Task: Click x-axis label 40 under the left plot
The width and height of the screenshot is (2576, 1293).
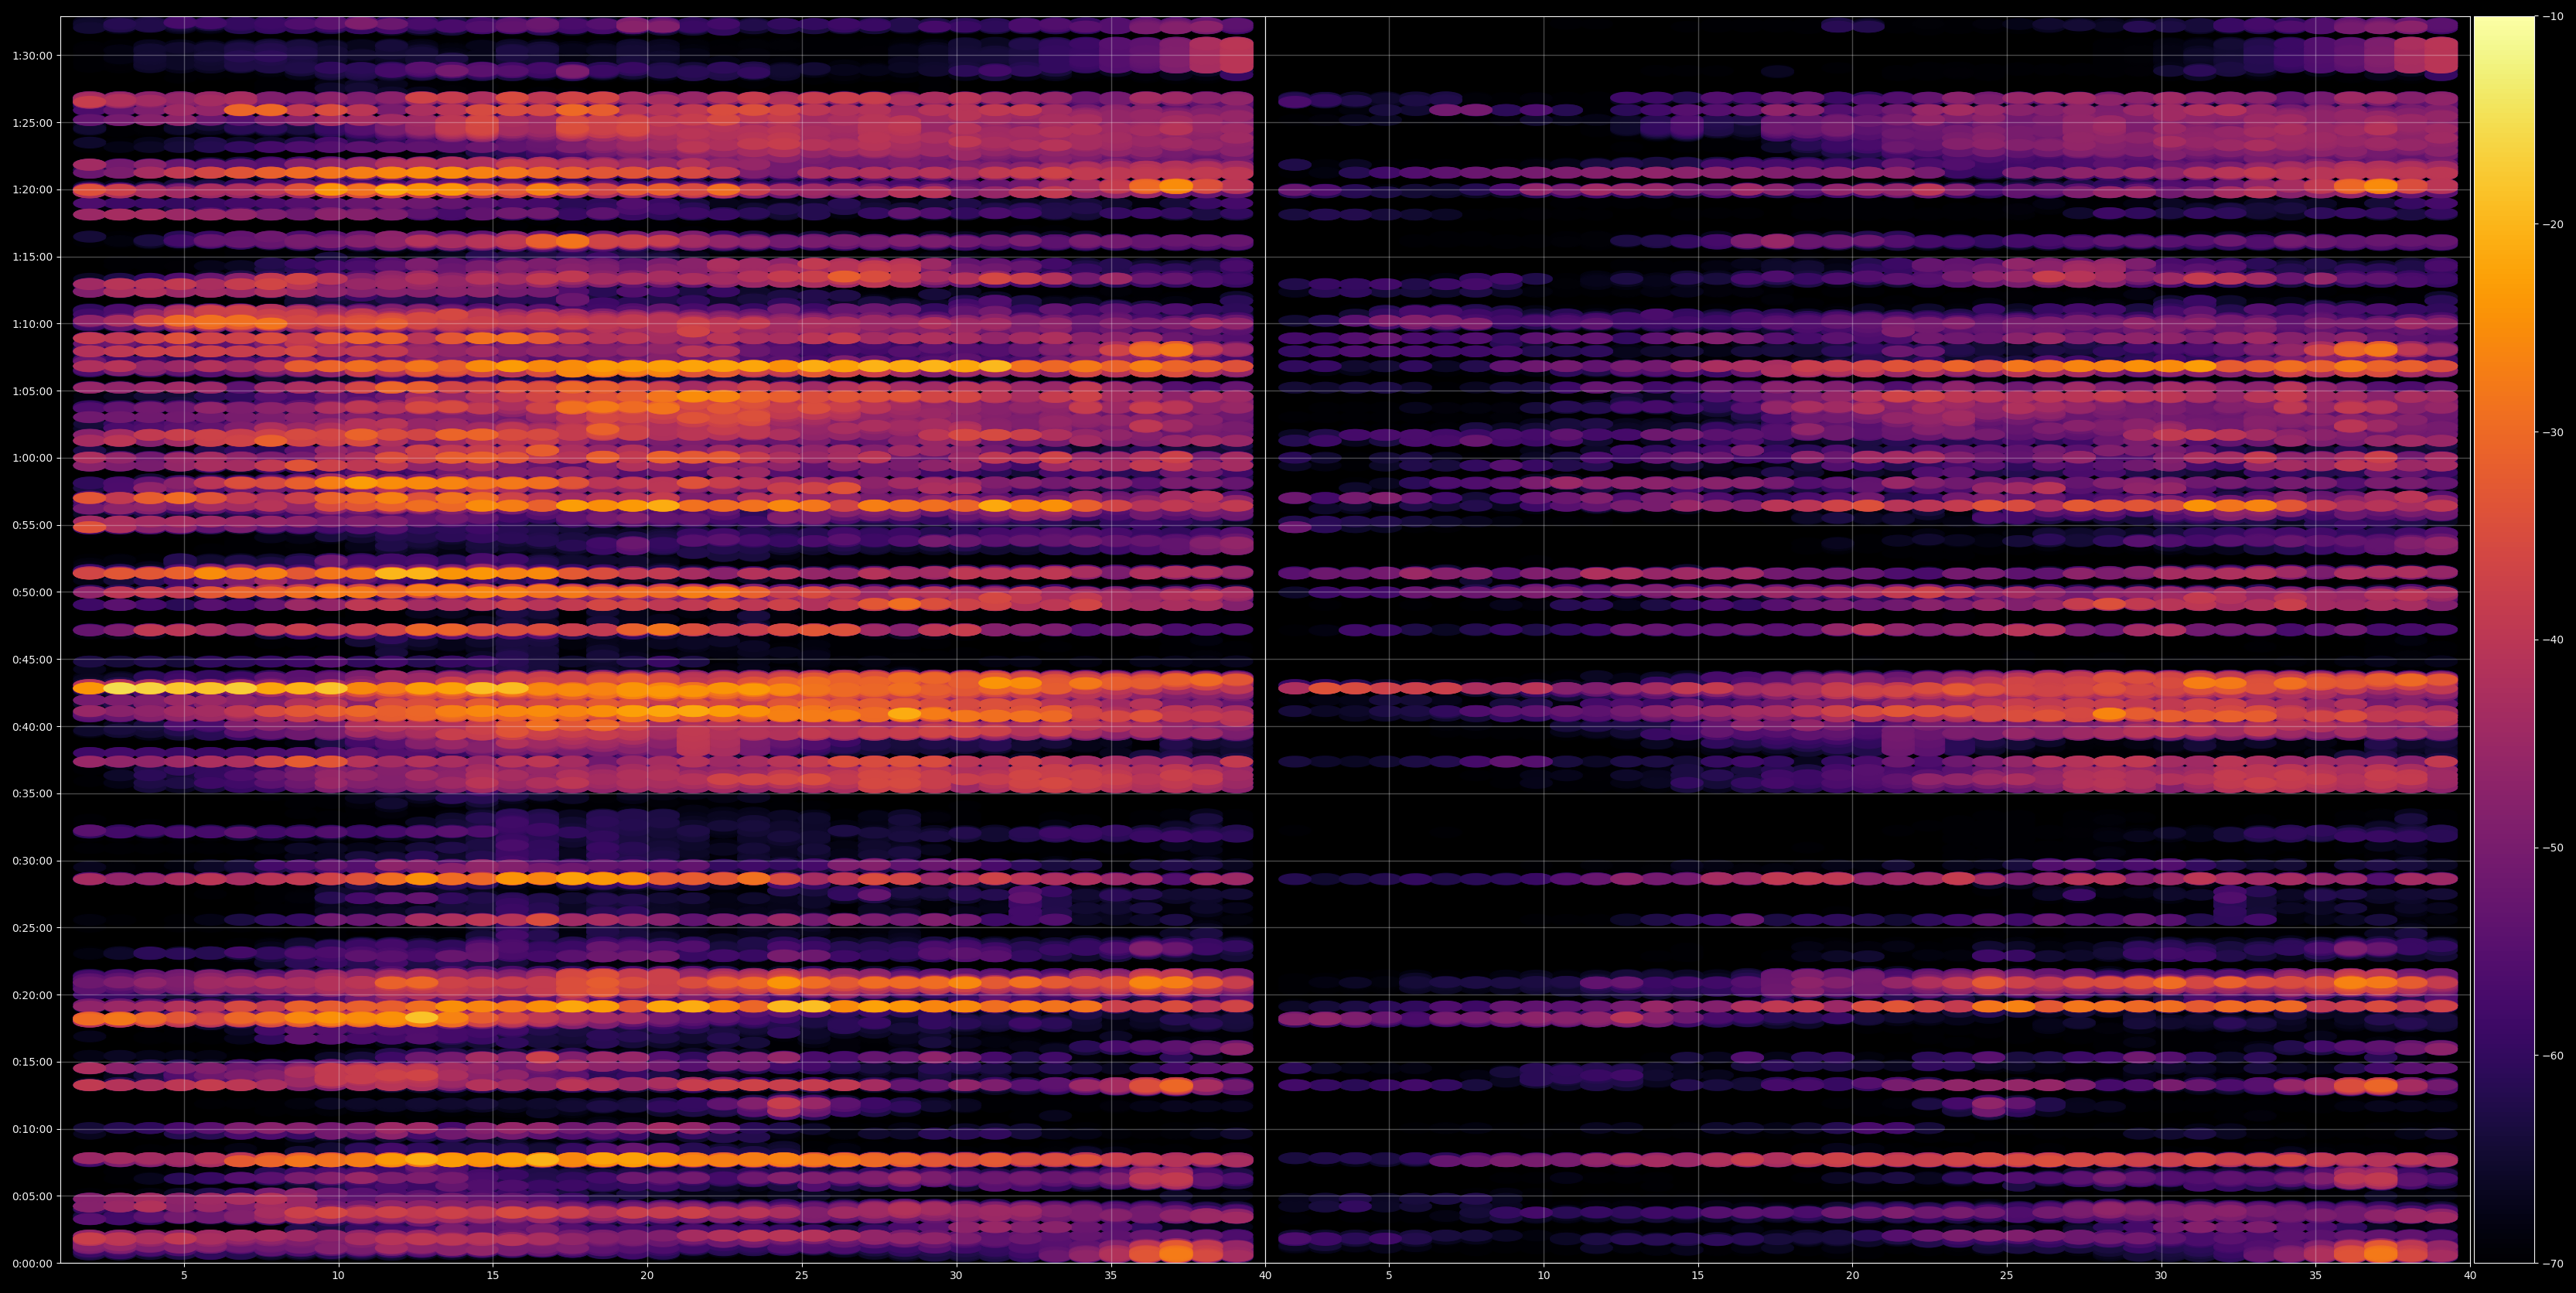Action: coord(1265,1276)
